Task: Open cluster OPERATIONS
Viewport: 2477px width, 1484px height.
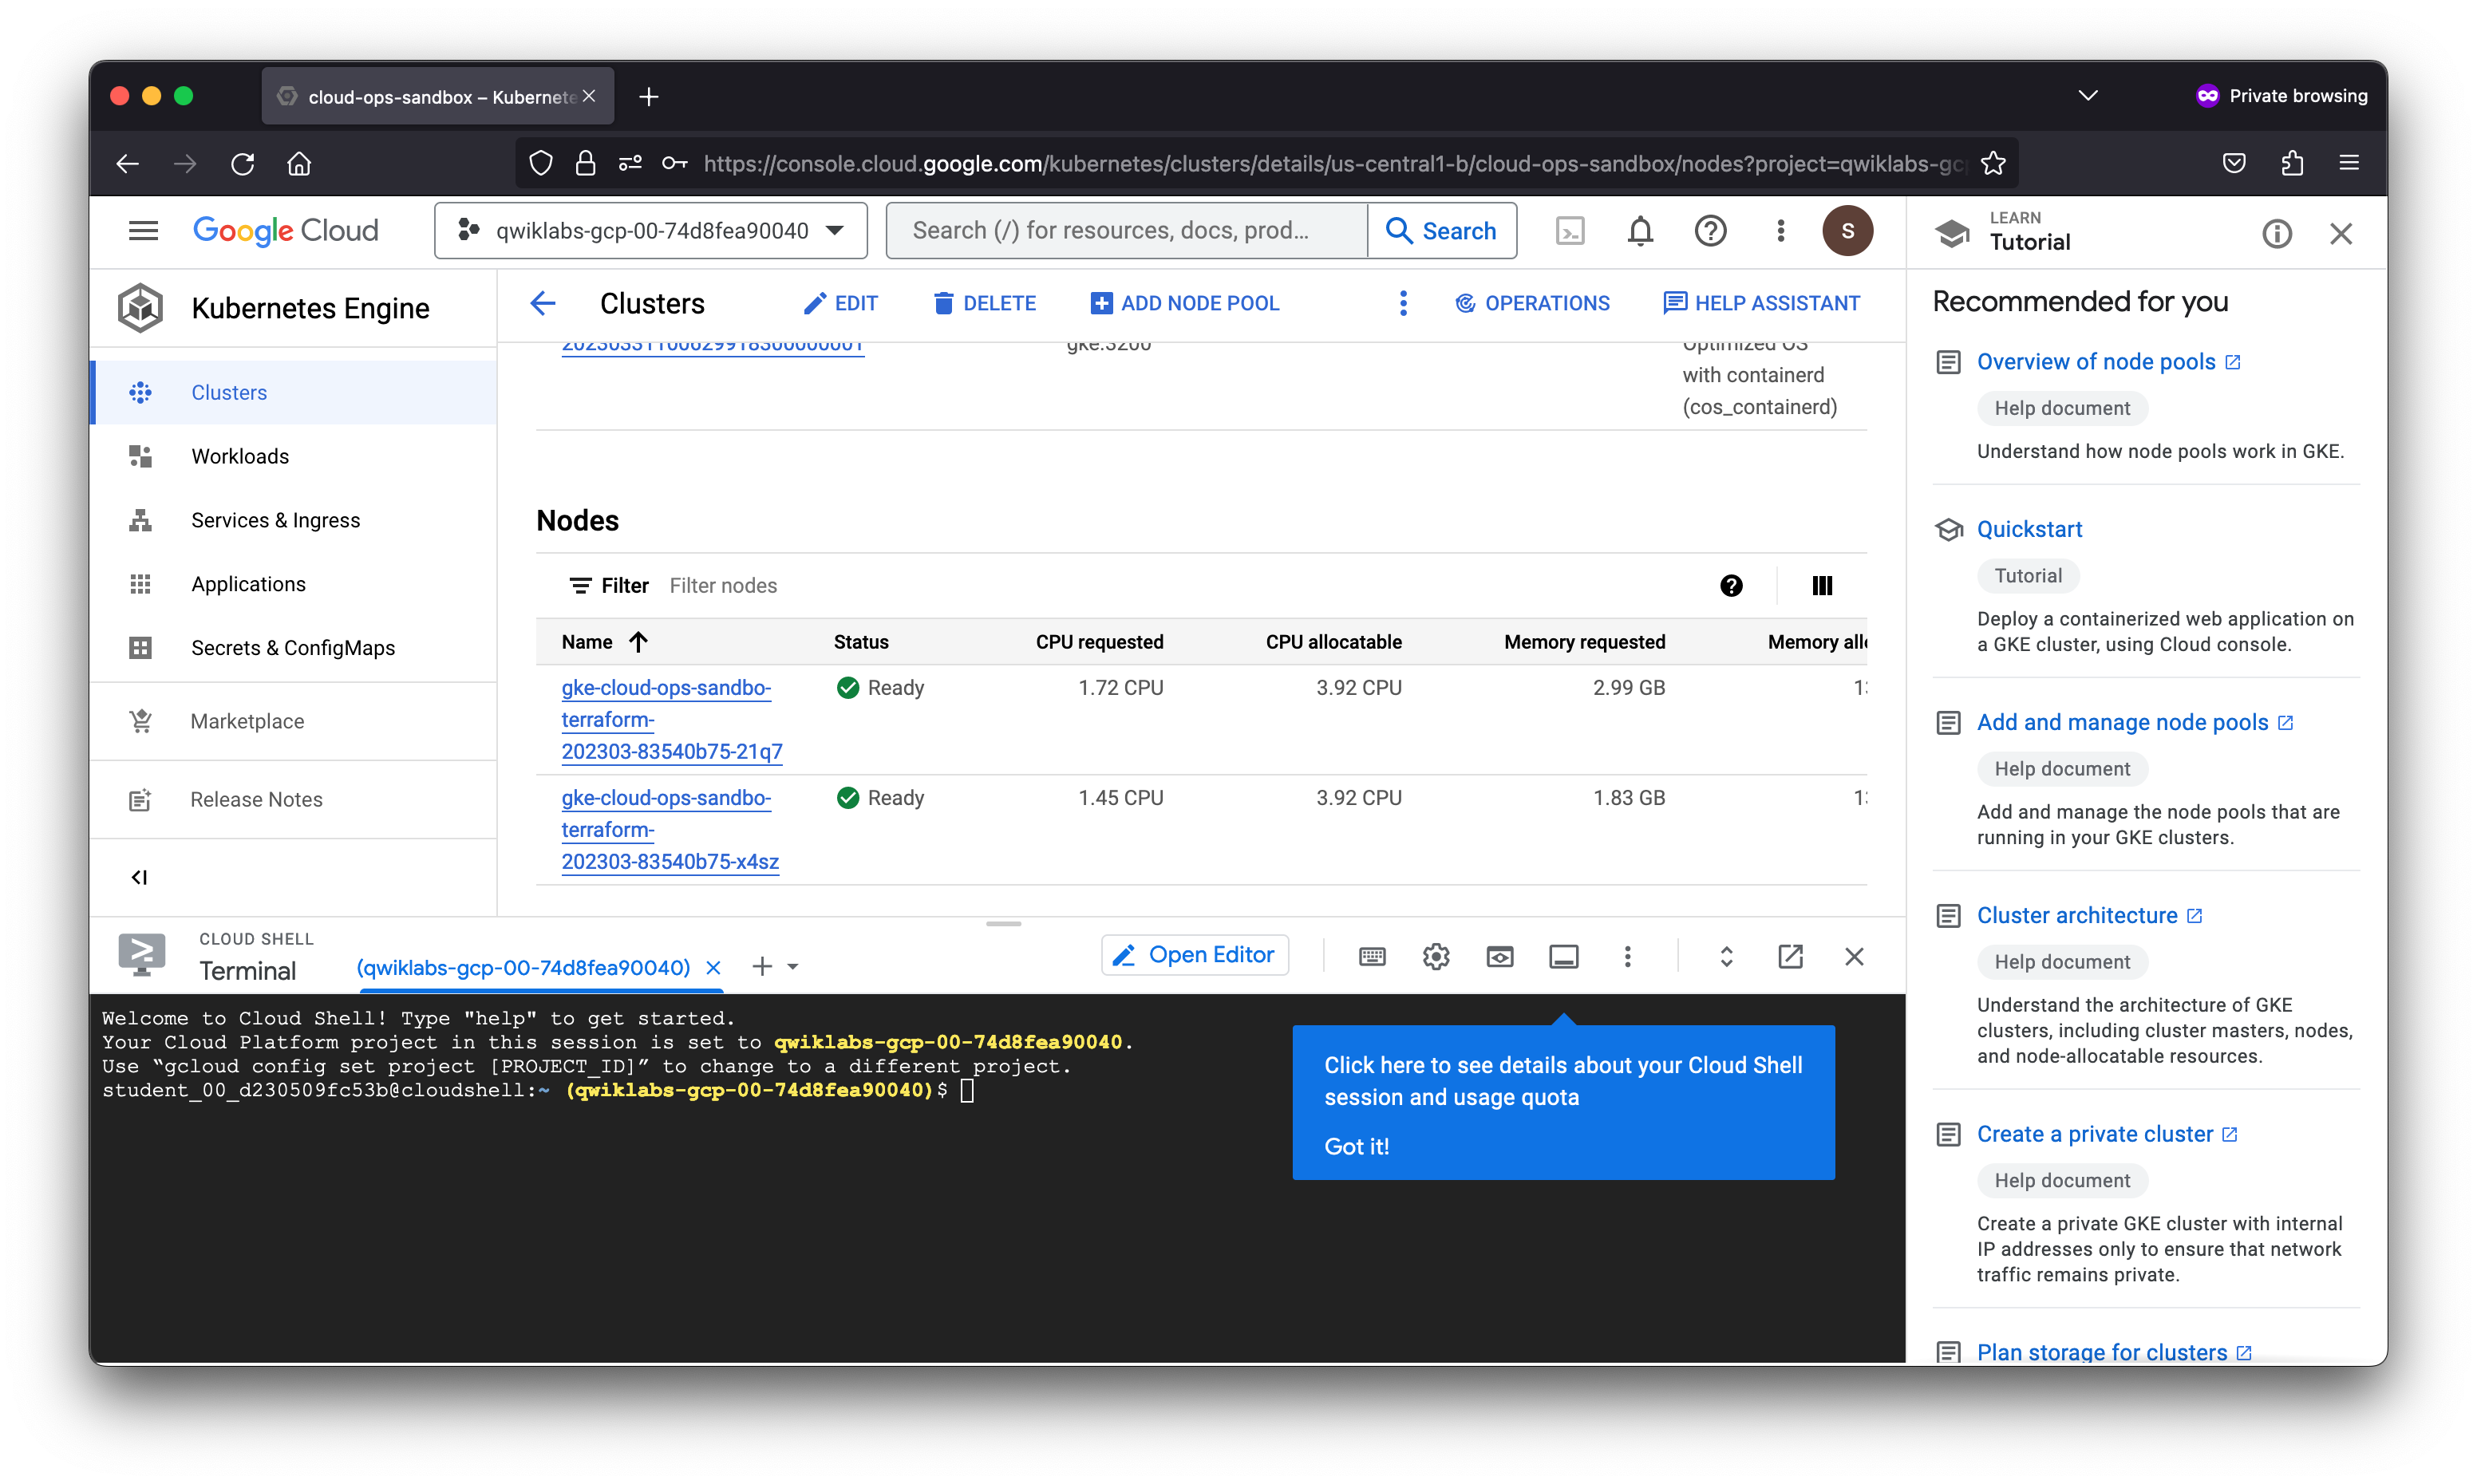Action: (1531, 303)
